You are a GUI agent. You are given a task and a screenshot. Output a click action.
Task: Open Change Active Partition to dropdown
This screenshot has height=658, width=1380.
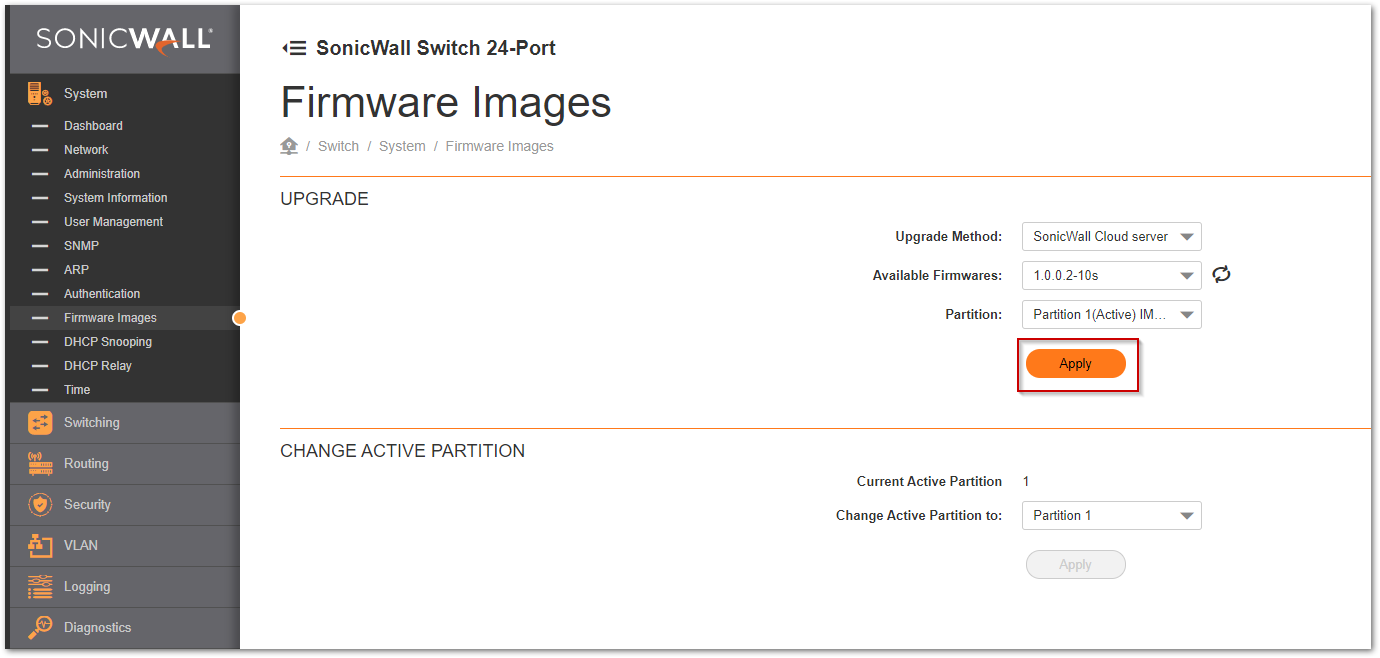click(1111, 516)
